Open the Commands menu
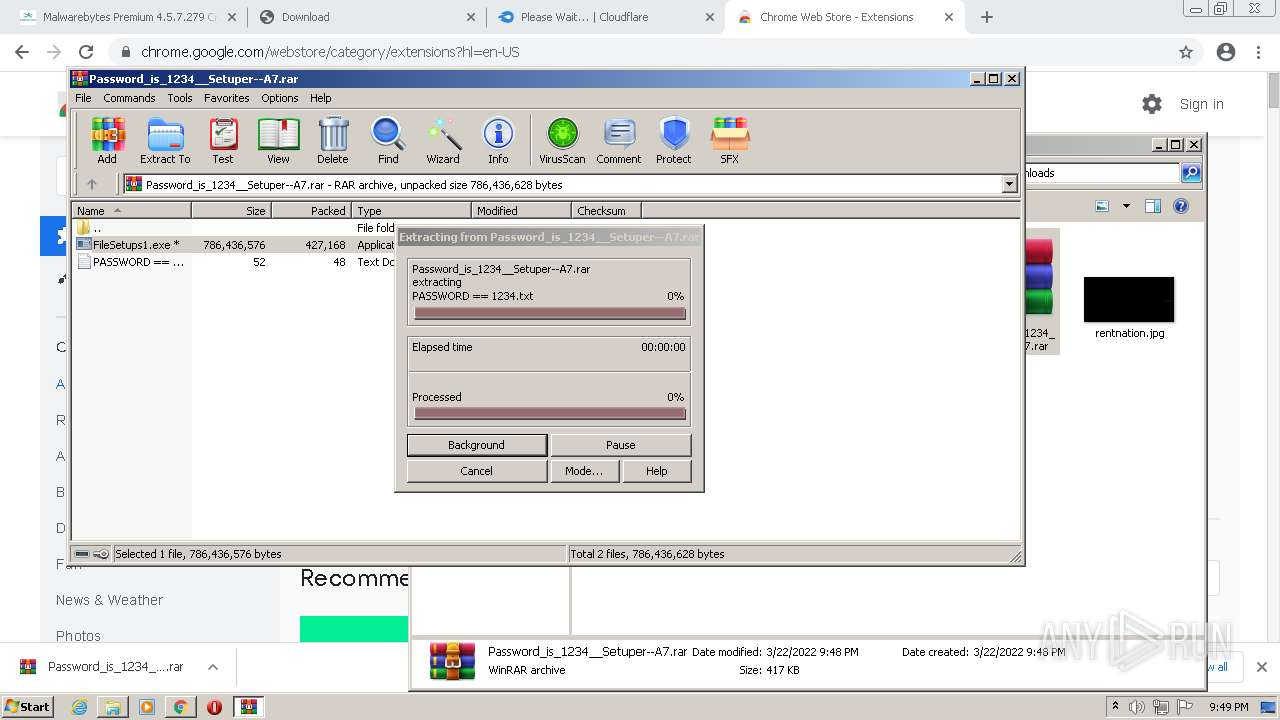The width and height of the screenshot is (1280, 720). (x=129, y=98)
